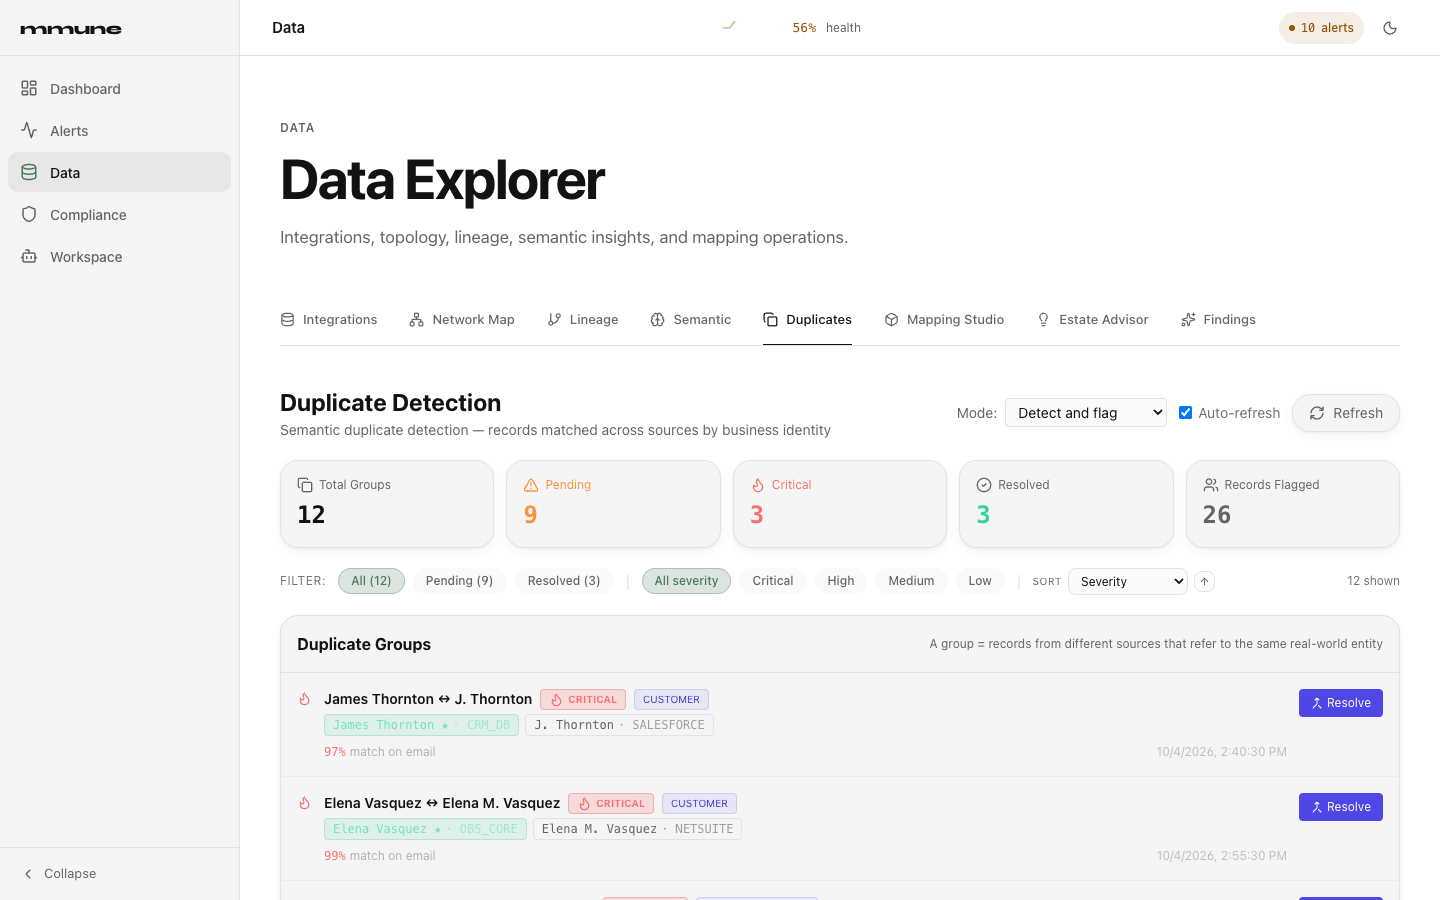Disable the Auto-refresh checkbox
The width and height of the screenshot is (1440, 900).
click(x=1185, y=412)
